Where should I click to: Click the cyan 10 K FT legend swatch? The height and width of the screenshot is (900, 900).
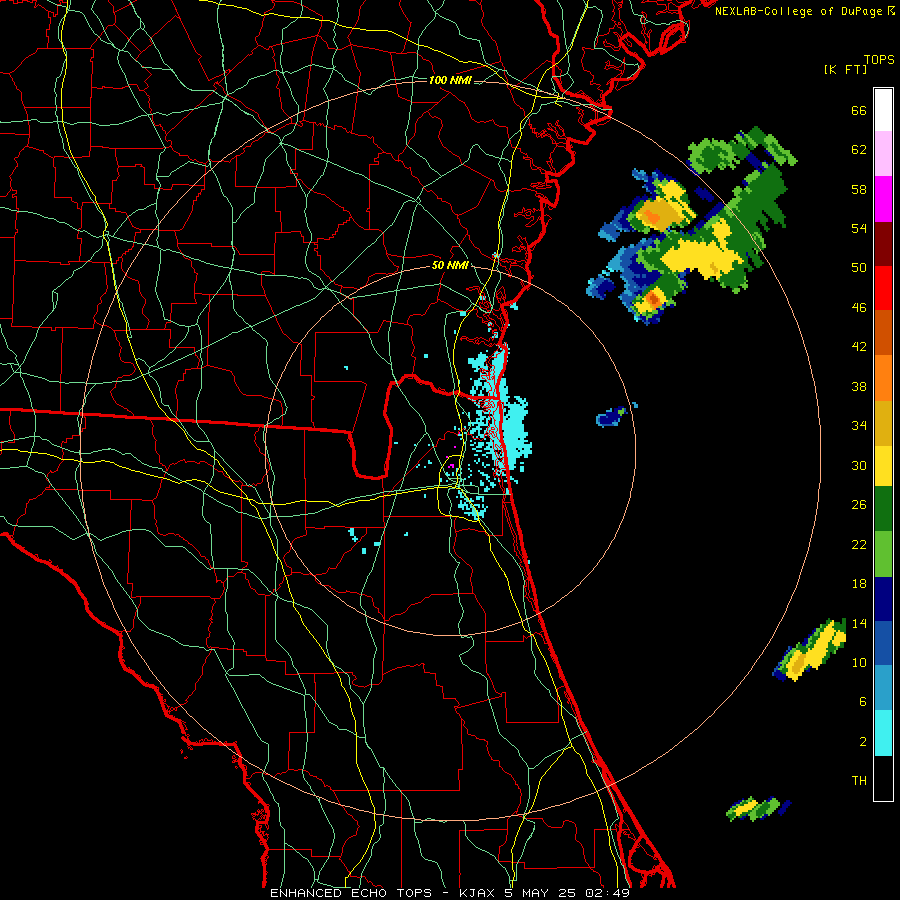(883, 732)
